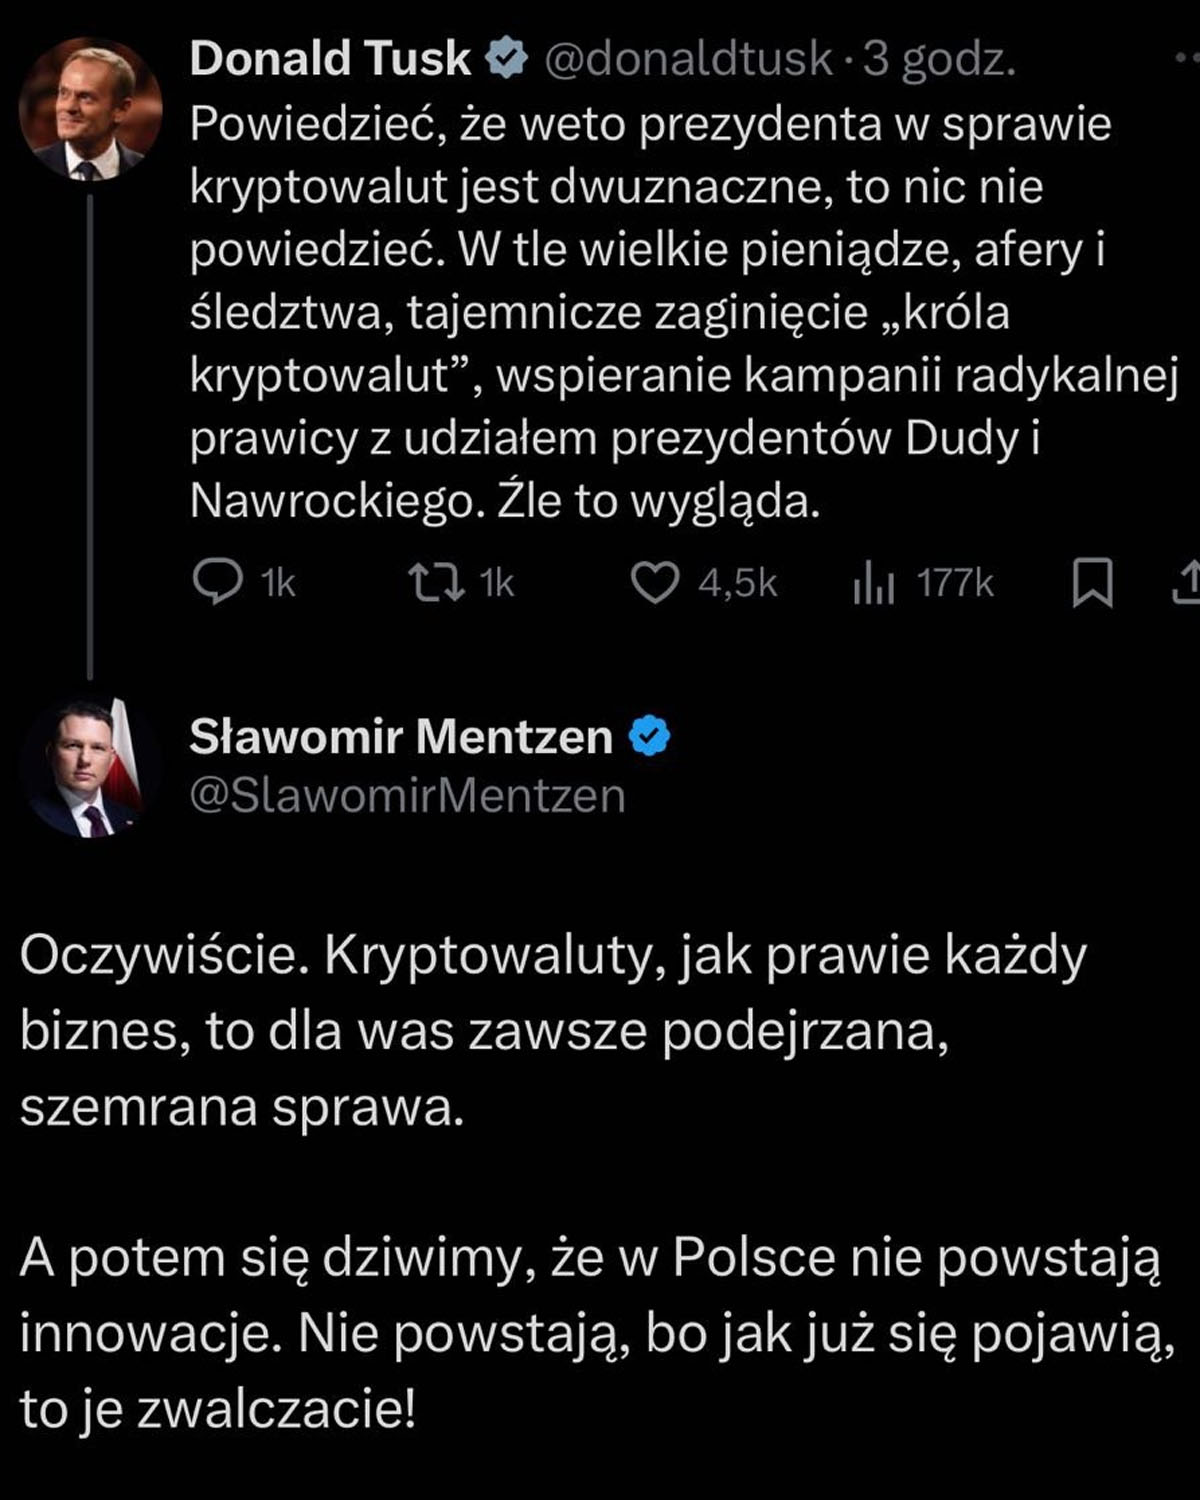Click the Sławomir Mentzen display name
The height and width of the screenshot is (1500, 1200).
(x=401, y=737)
